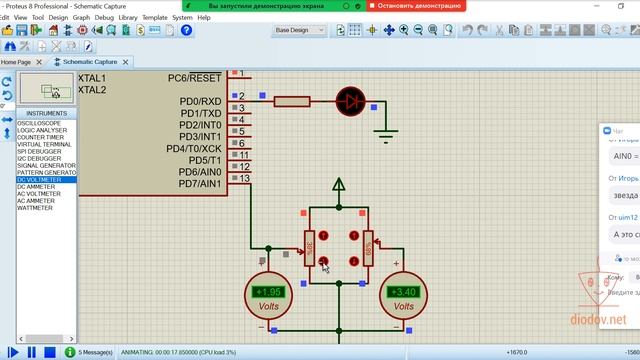Click the Play simulation button
This screenshot has height=360, width=640.
(x=13, y=352)
